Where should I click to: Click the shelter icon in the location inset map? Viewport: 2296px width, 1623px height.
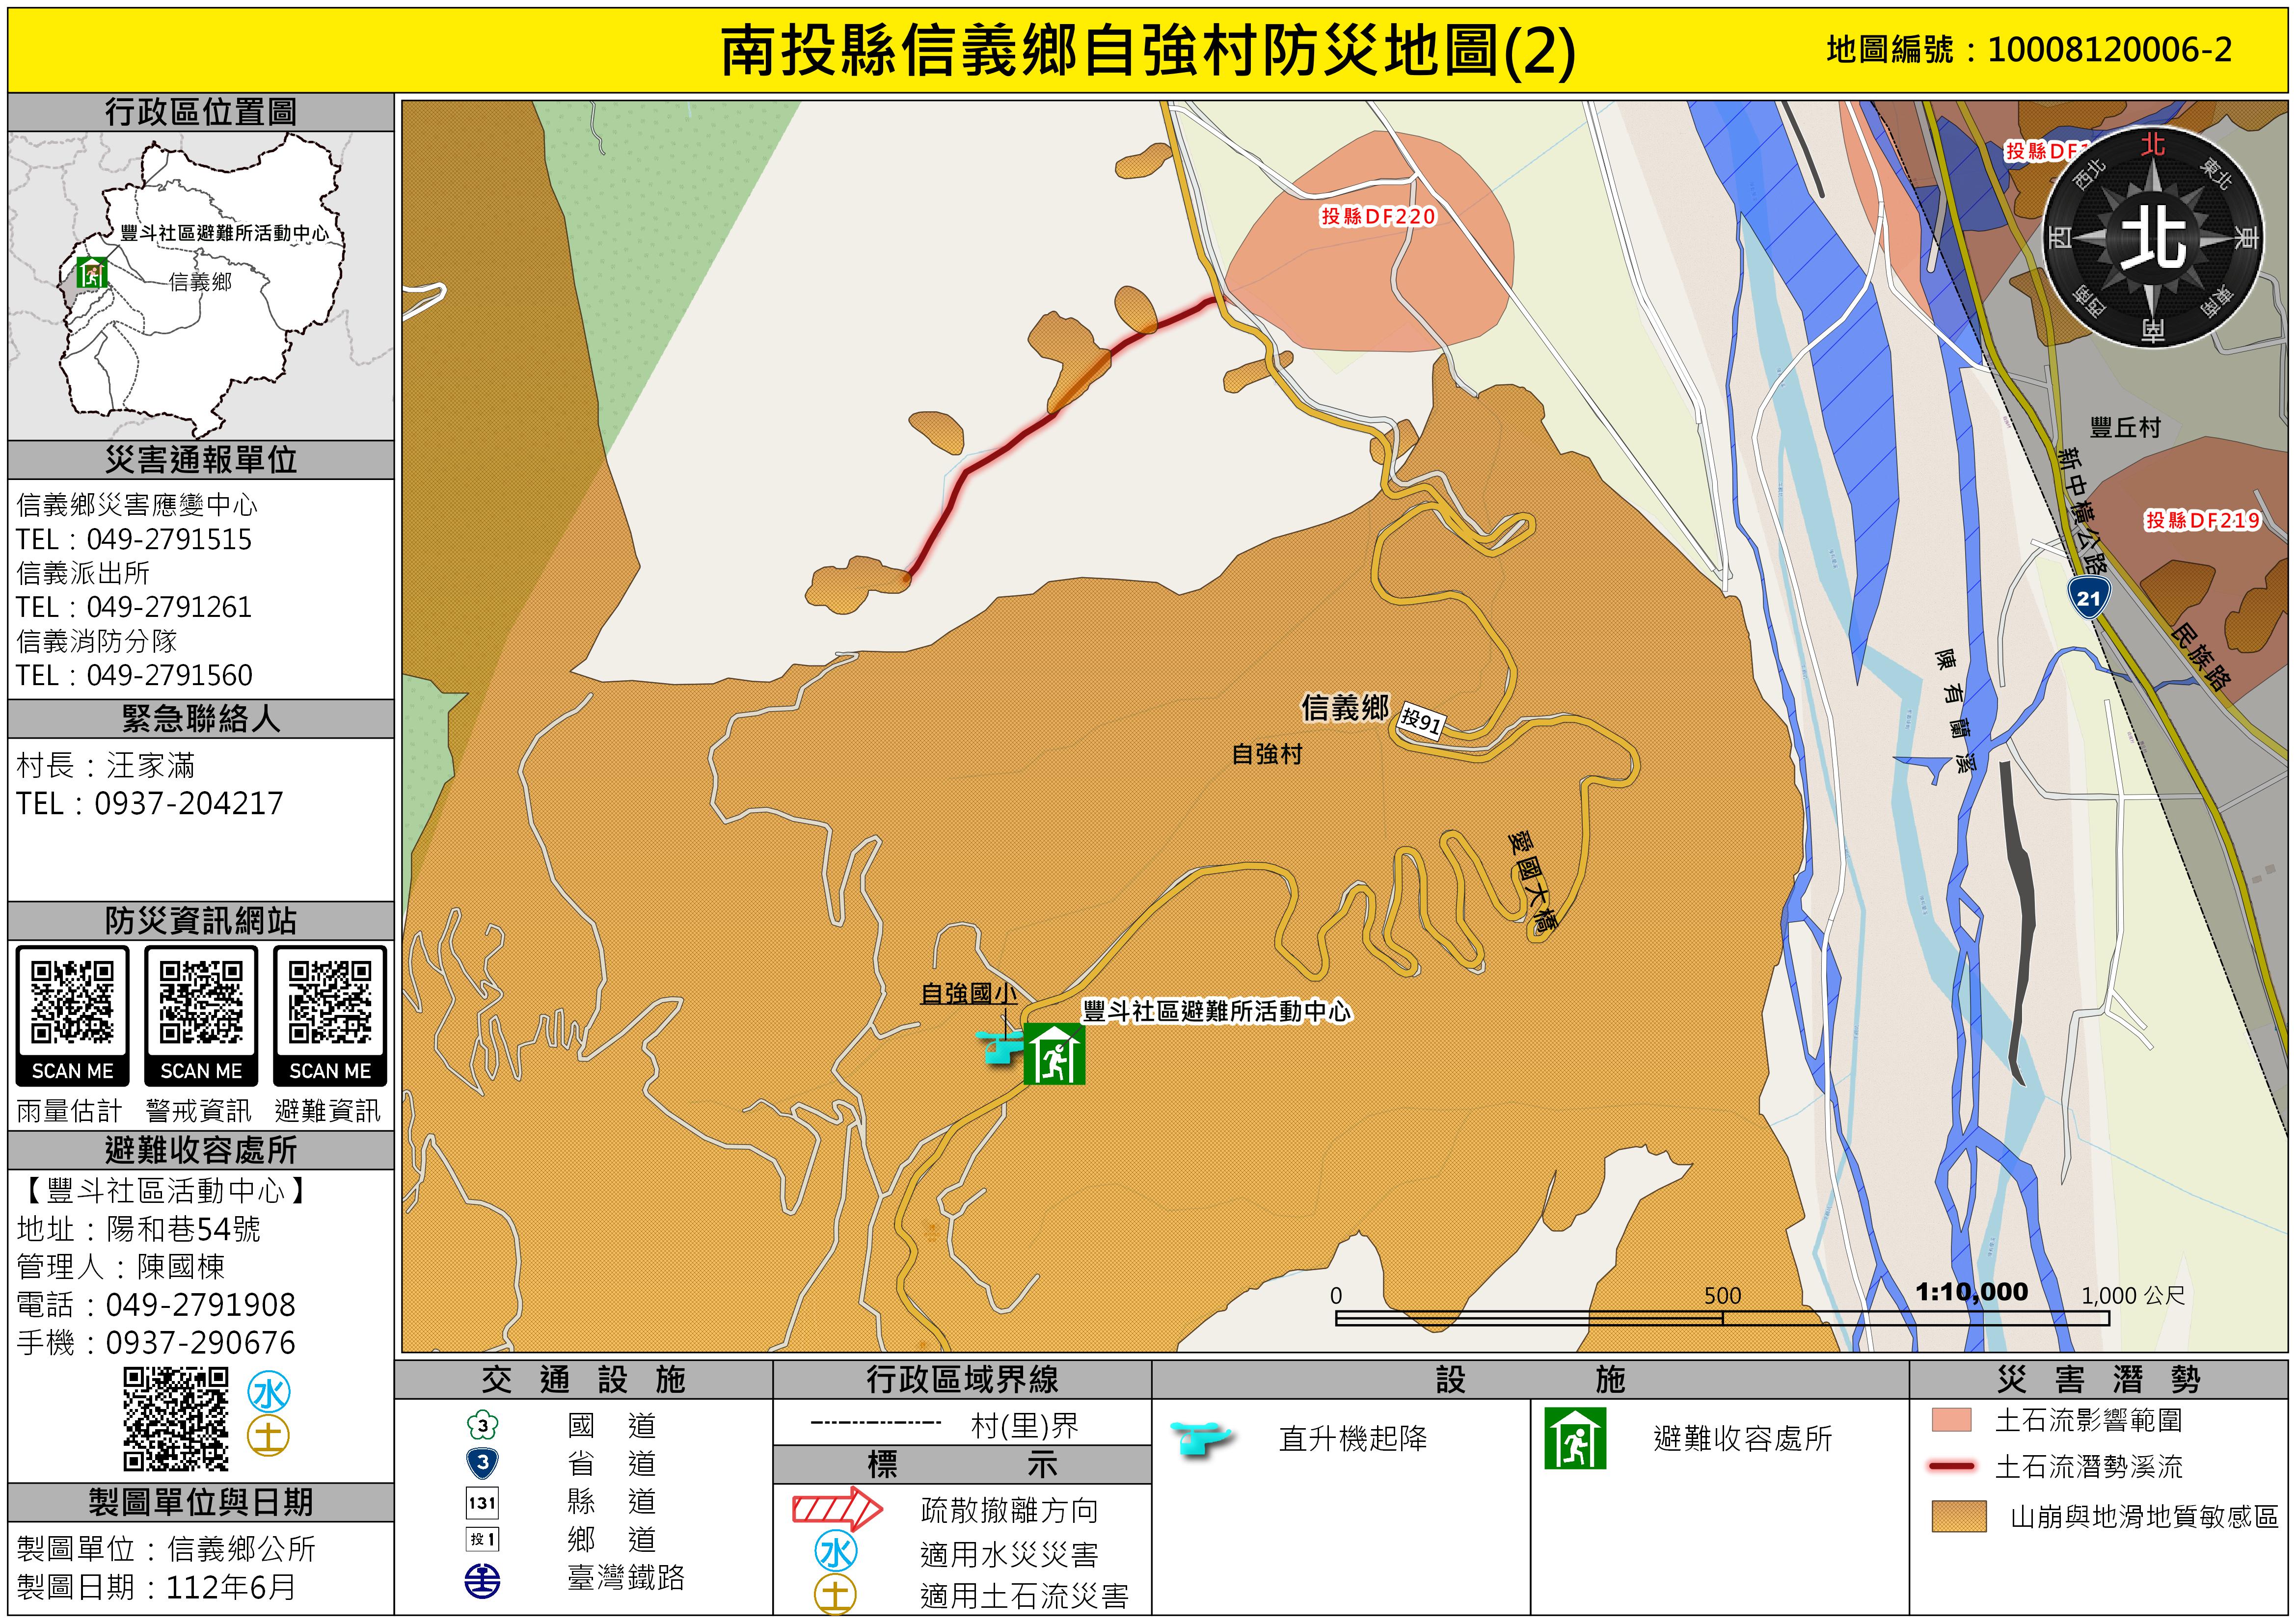[92, 272]
